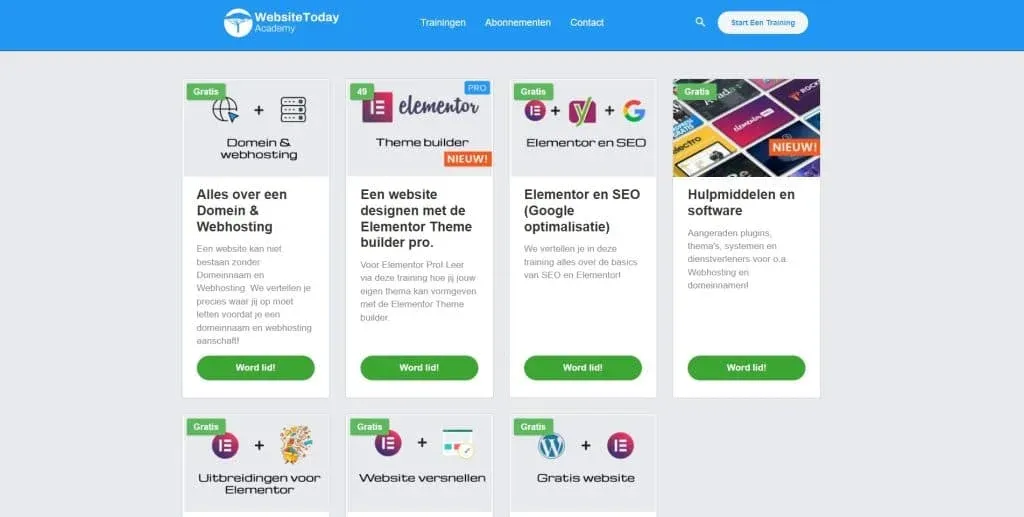The image size is (1024, 517).
Task: Open the Abonnementen menu item
Action: tap(518, 22)
